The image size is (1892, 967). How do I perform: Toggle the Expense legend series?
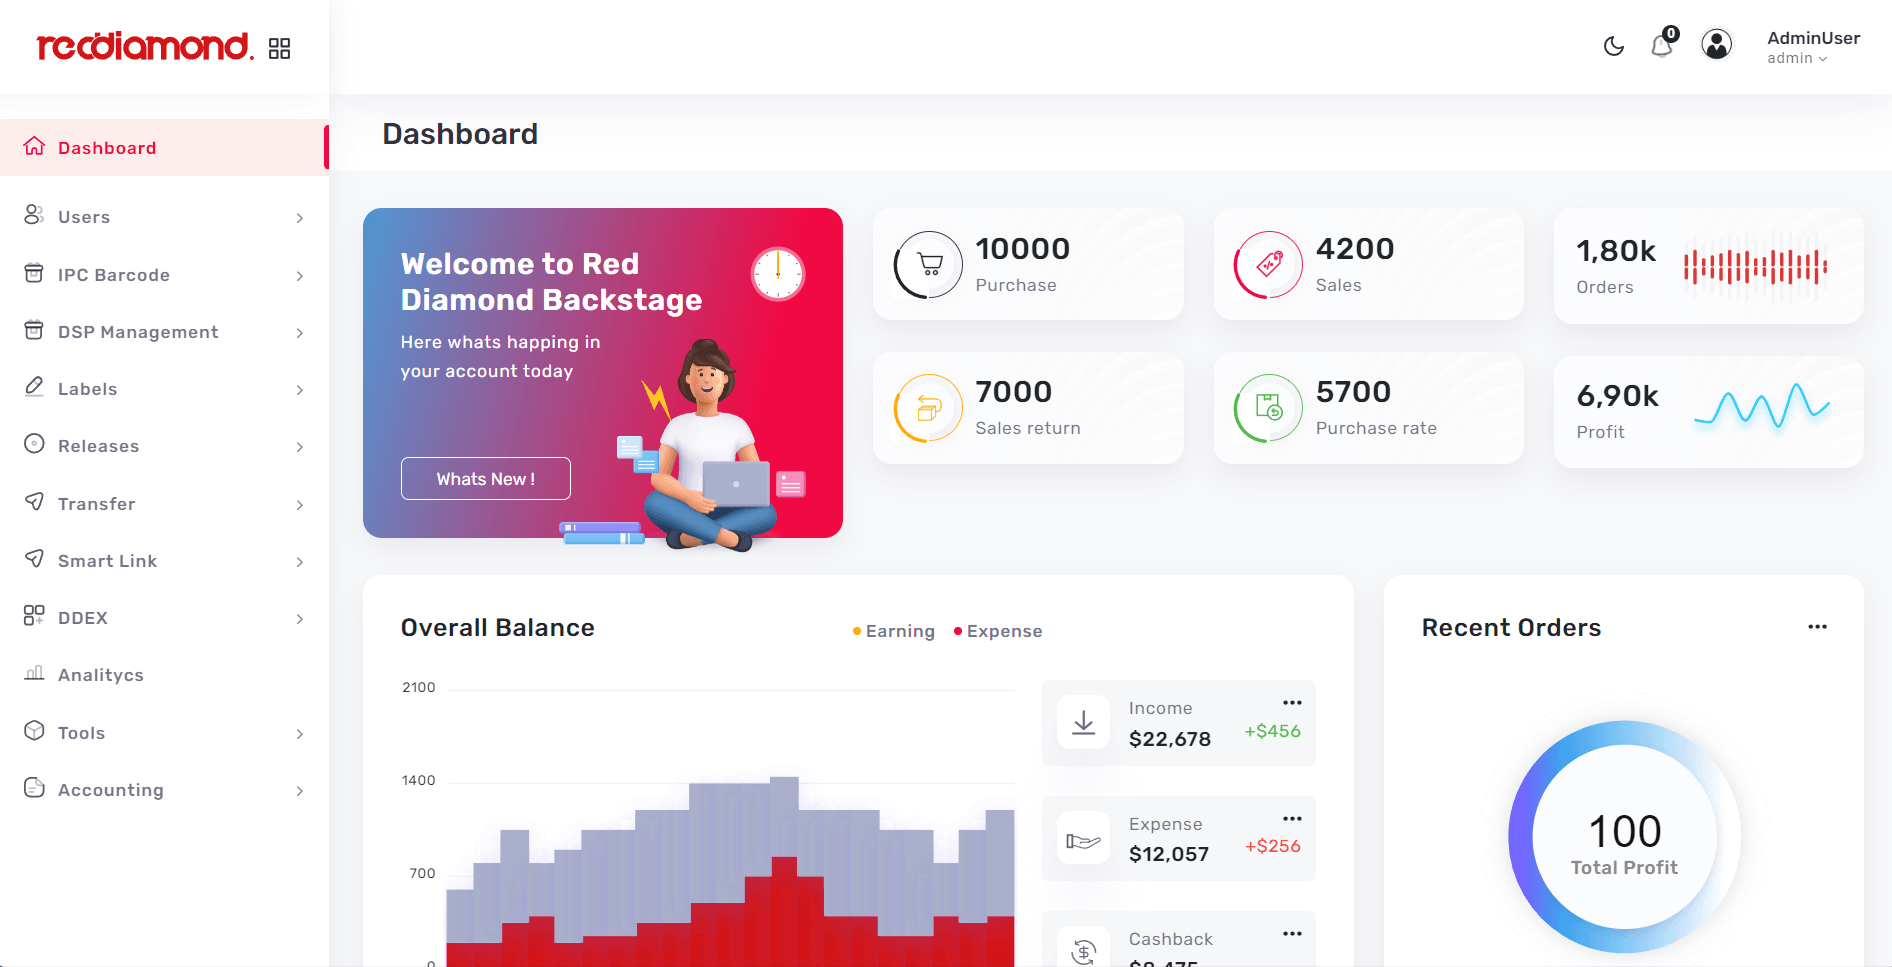998,631
